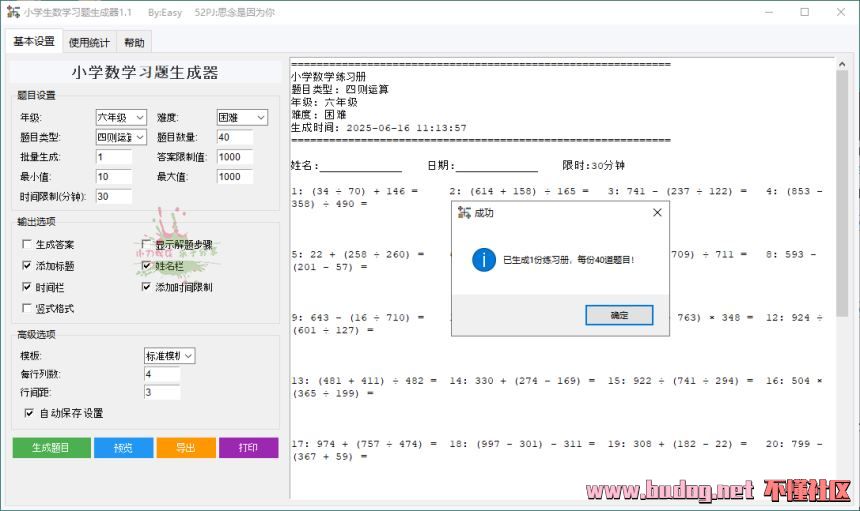Minimize the main application window
This screenshot has width=860, height=511.
pyautogui.click(x=760, y=12)
